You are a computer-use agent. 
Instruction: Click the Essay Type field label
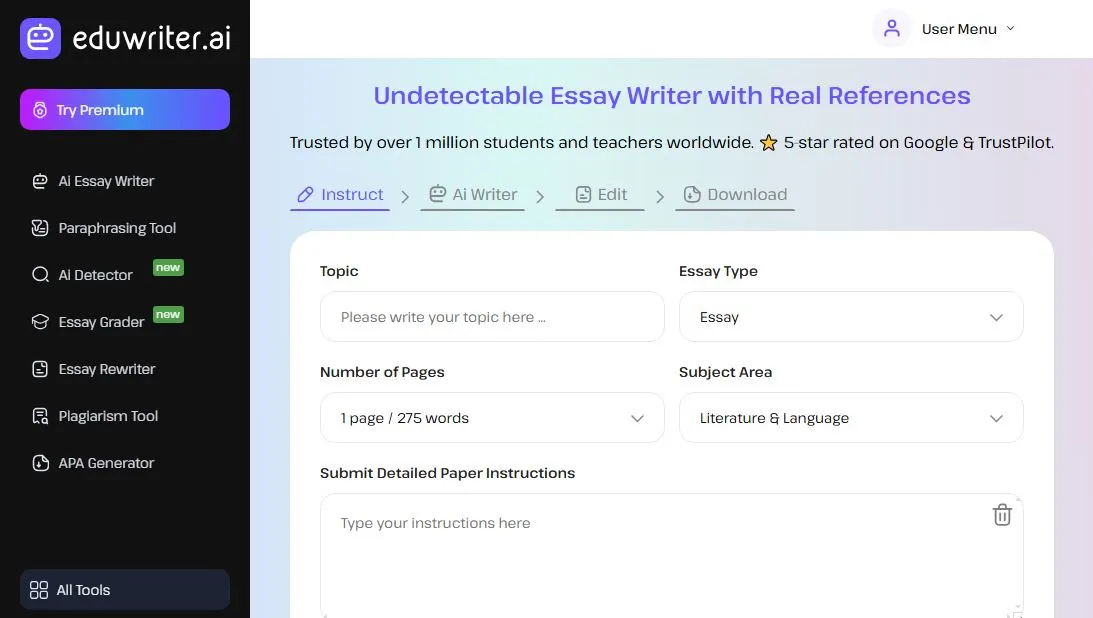pos(718,271)
